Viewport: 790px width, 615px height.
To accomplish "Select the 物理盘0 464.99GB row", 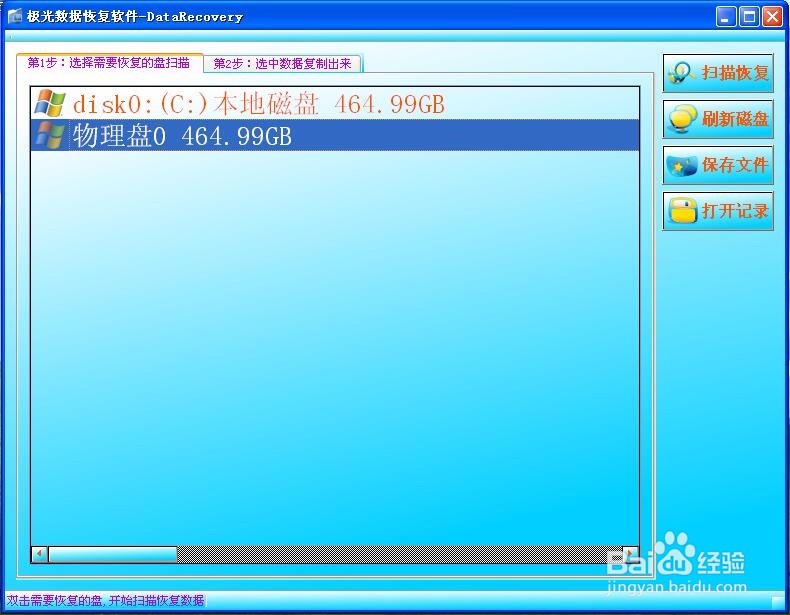I will point(335,135).
